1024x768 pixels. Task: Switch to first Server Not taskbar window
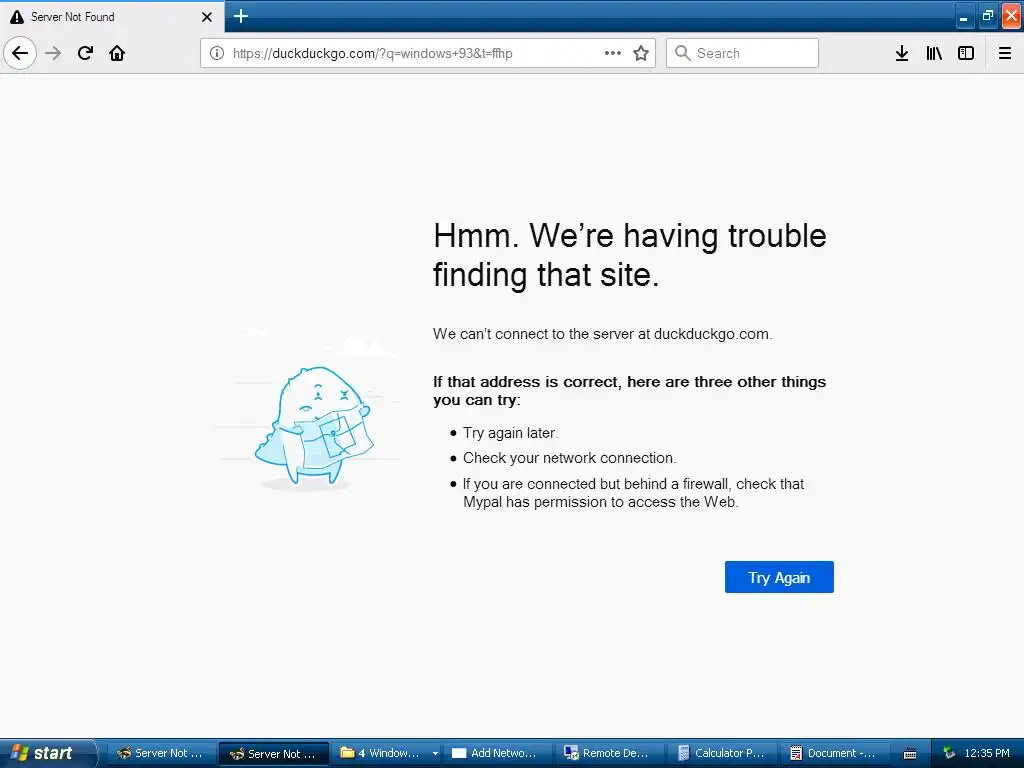[160, 753]
